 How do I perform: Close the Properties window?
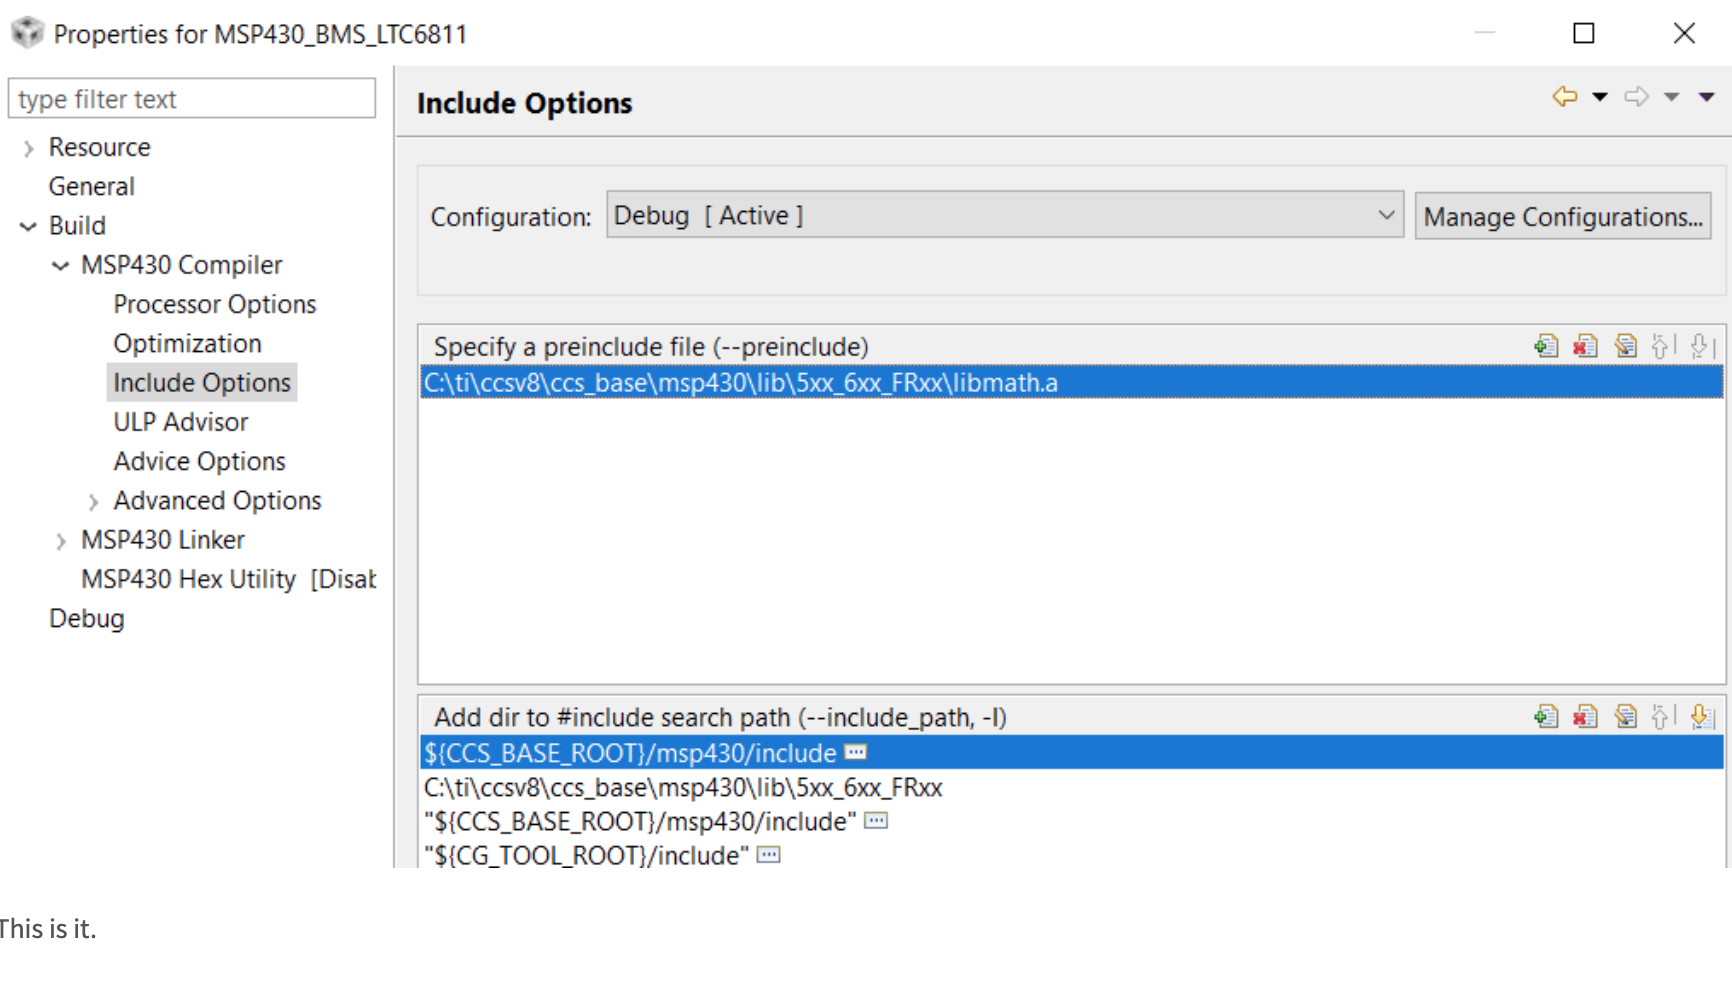pyautogui.click(x=1684, y=33)
